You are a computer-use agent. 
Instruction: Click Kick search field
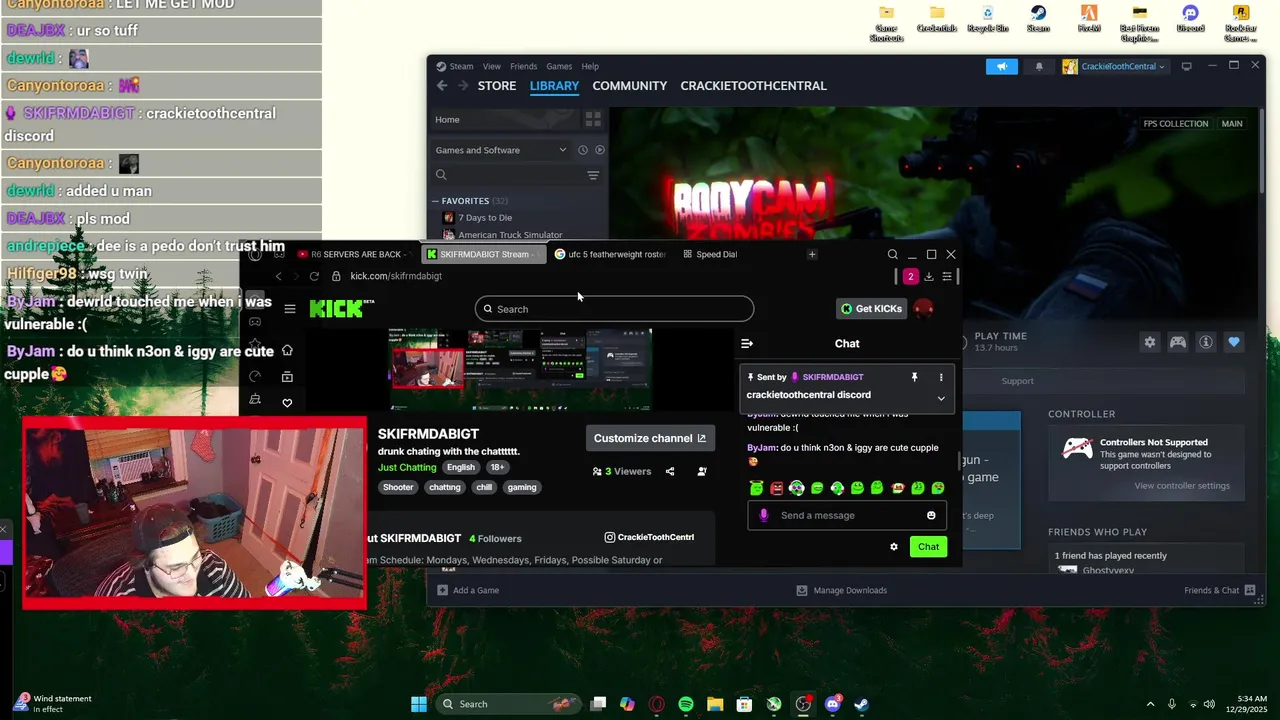pos(614,309)
